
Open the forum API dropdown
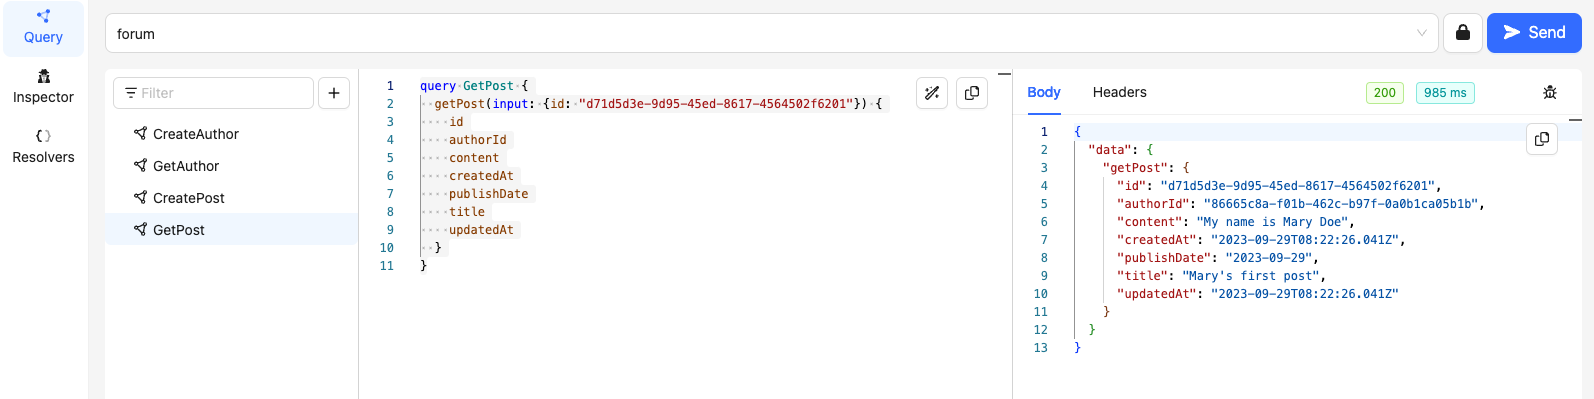[x=771, y=33]
